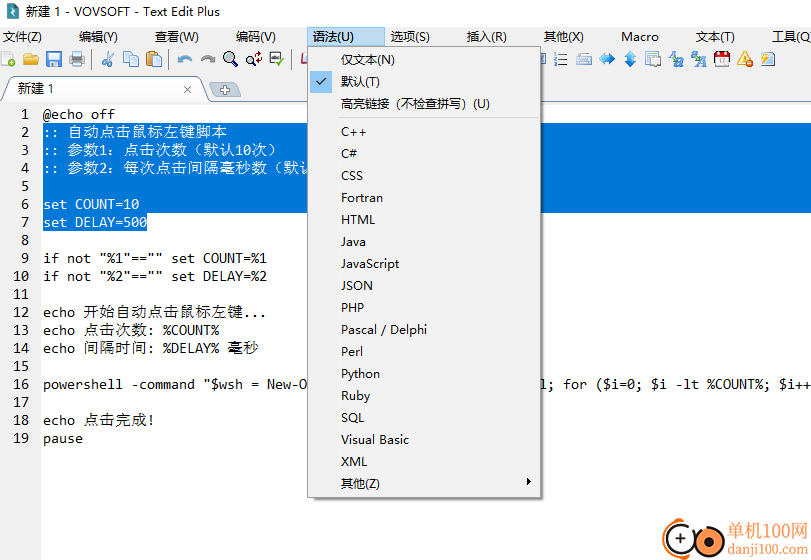Select 仅文本(N) syntax option

pos(424,59)
